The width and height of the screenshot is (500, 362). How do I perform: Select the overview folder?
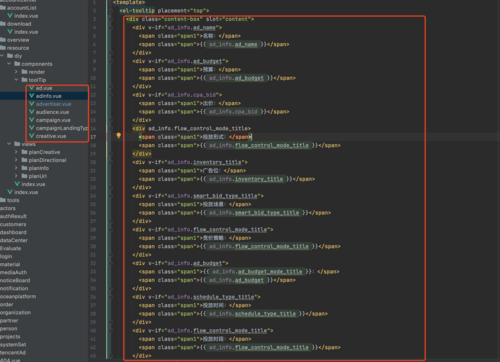[18, 40]
